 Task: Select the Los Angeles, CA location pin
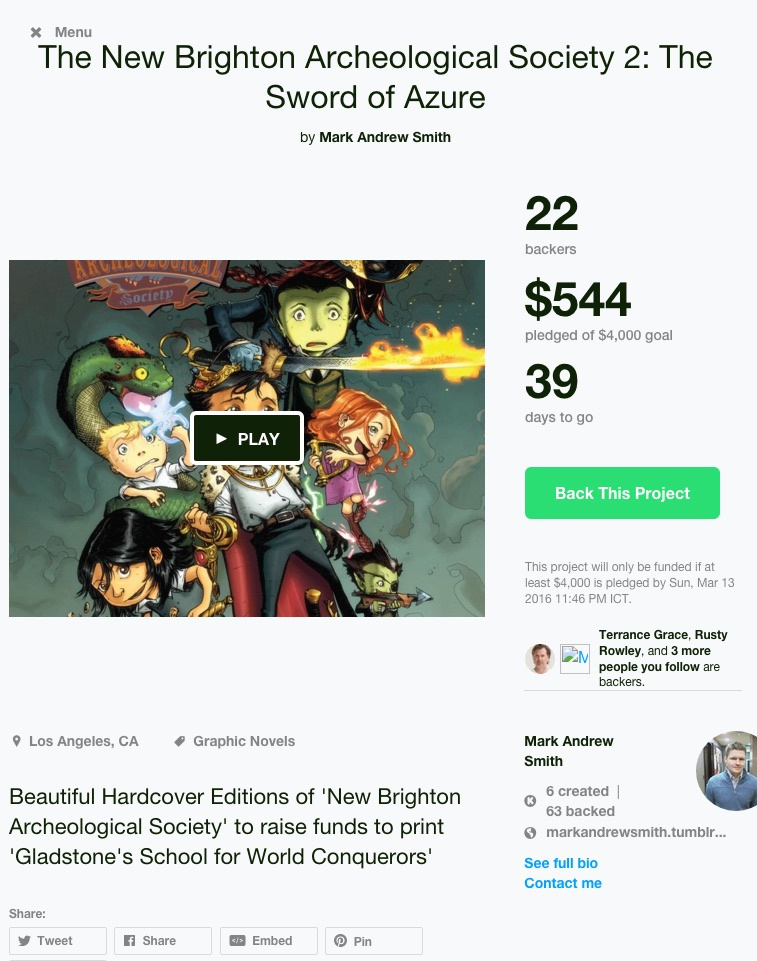click(17, 742)
